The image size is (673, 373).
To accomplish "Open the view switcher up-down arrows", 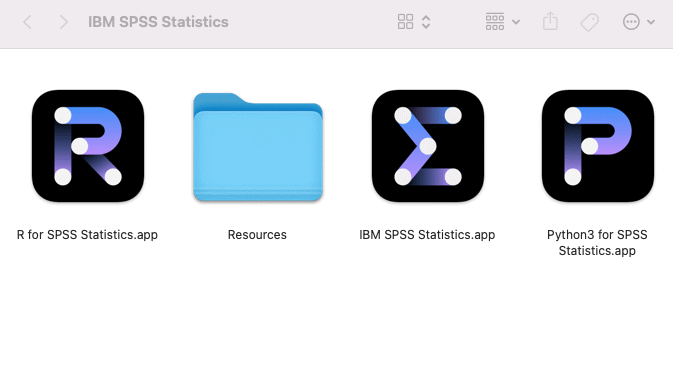I will pos(426,22).
